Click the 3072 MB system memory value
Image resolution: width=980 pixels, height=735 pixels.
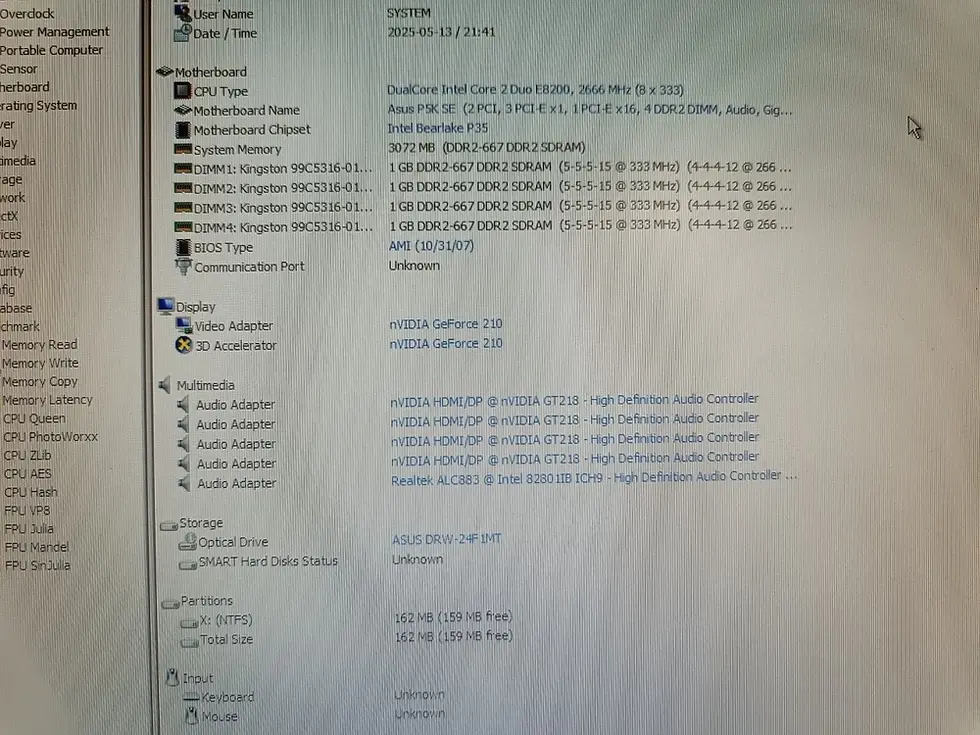point(487,148)
